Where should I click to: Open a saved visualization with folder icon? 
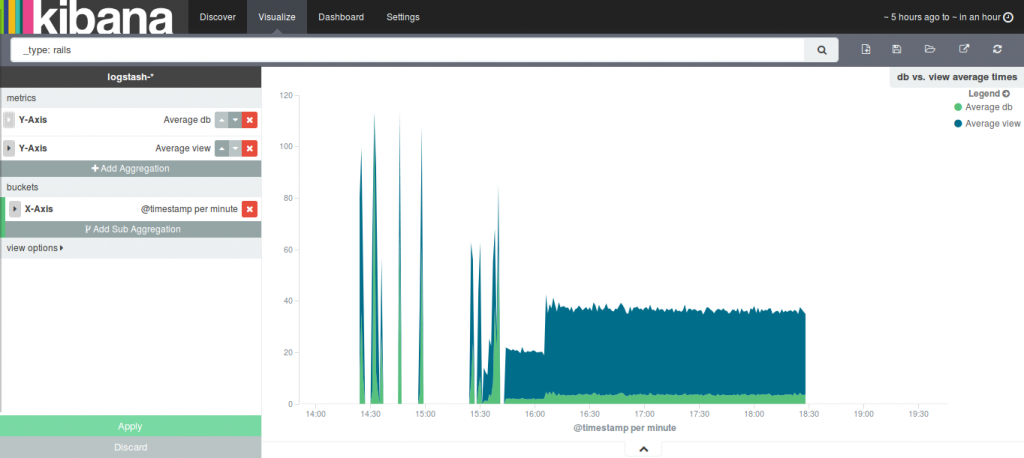tap(929, 49)
